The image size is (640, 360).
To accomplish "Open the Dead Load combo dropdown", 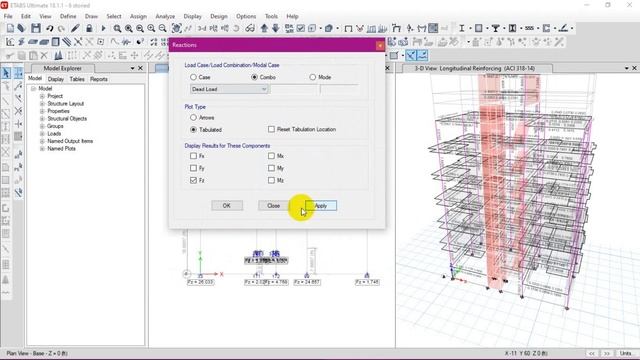I will click(x=229, y=89).
